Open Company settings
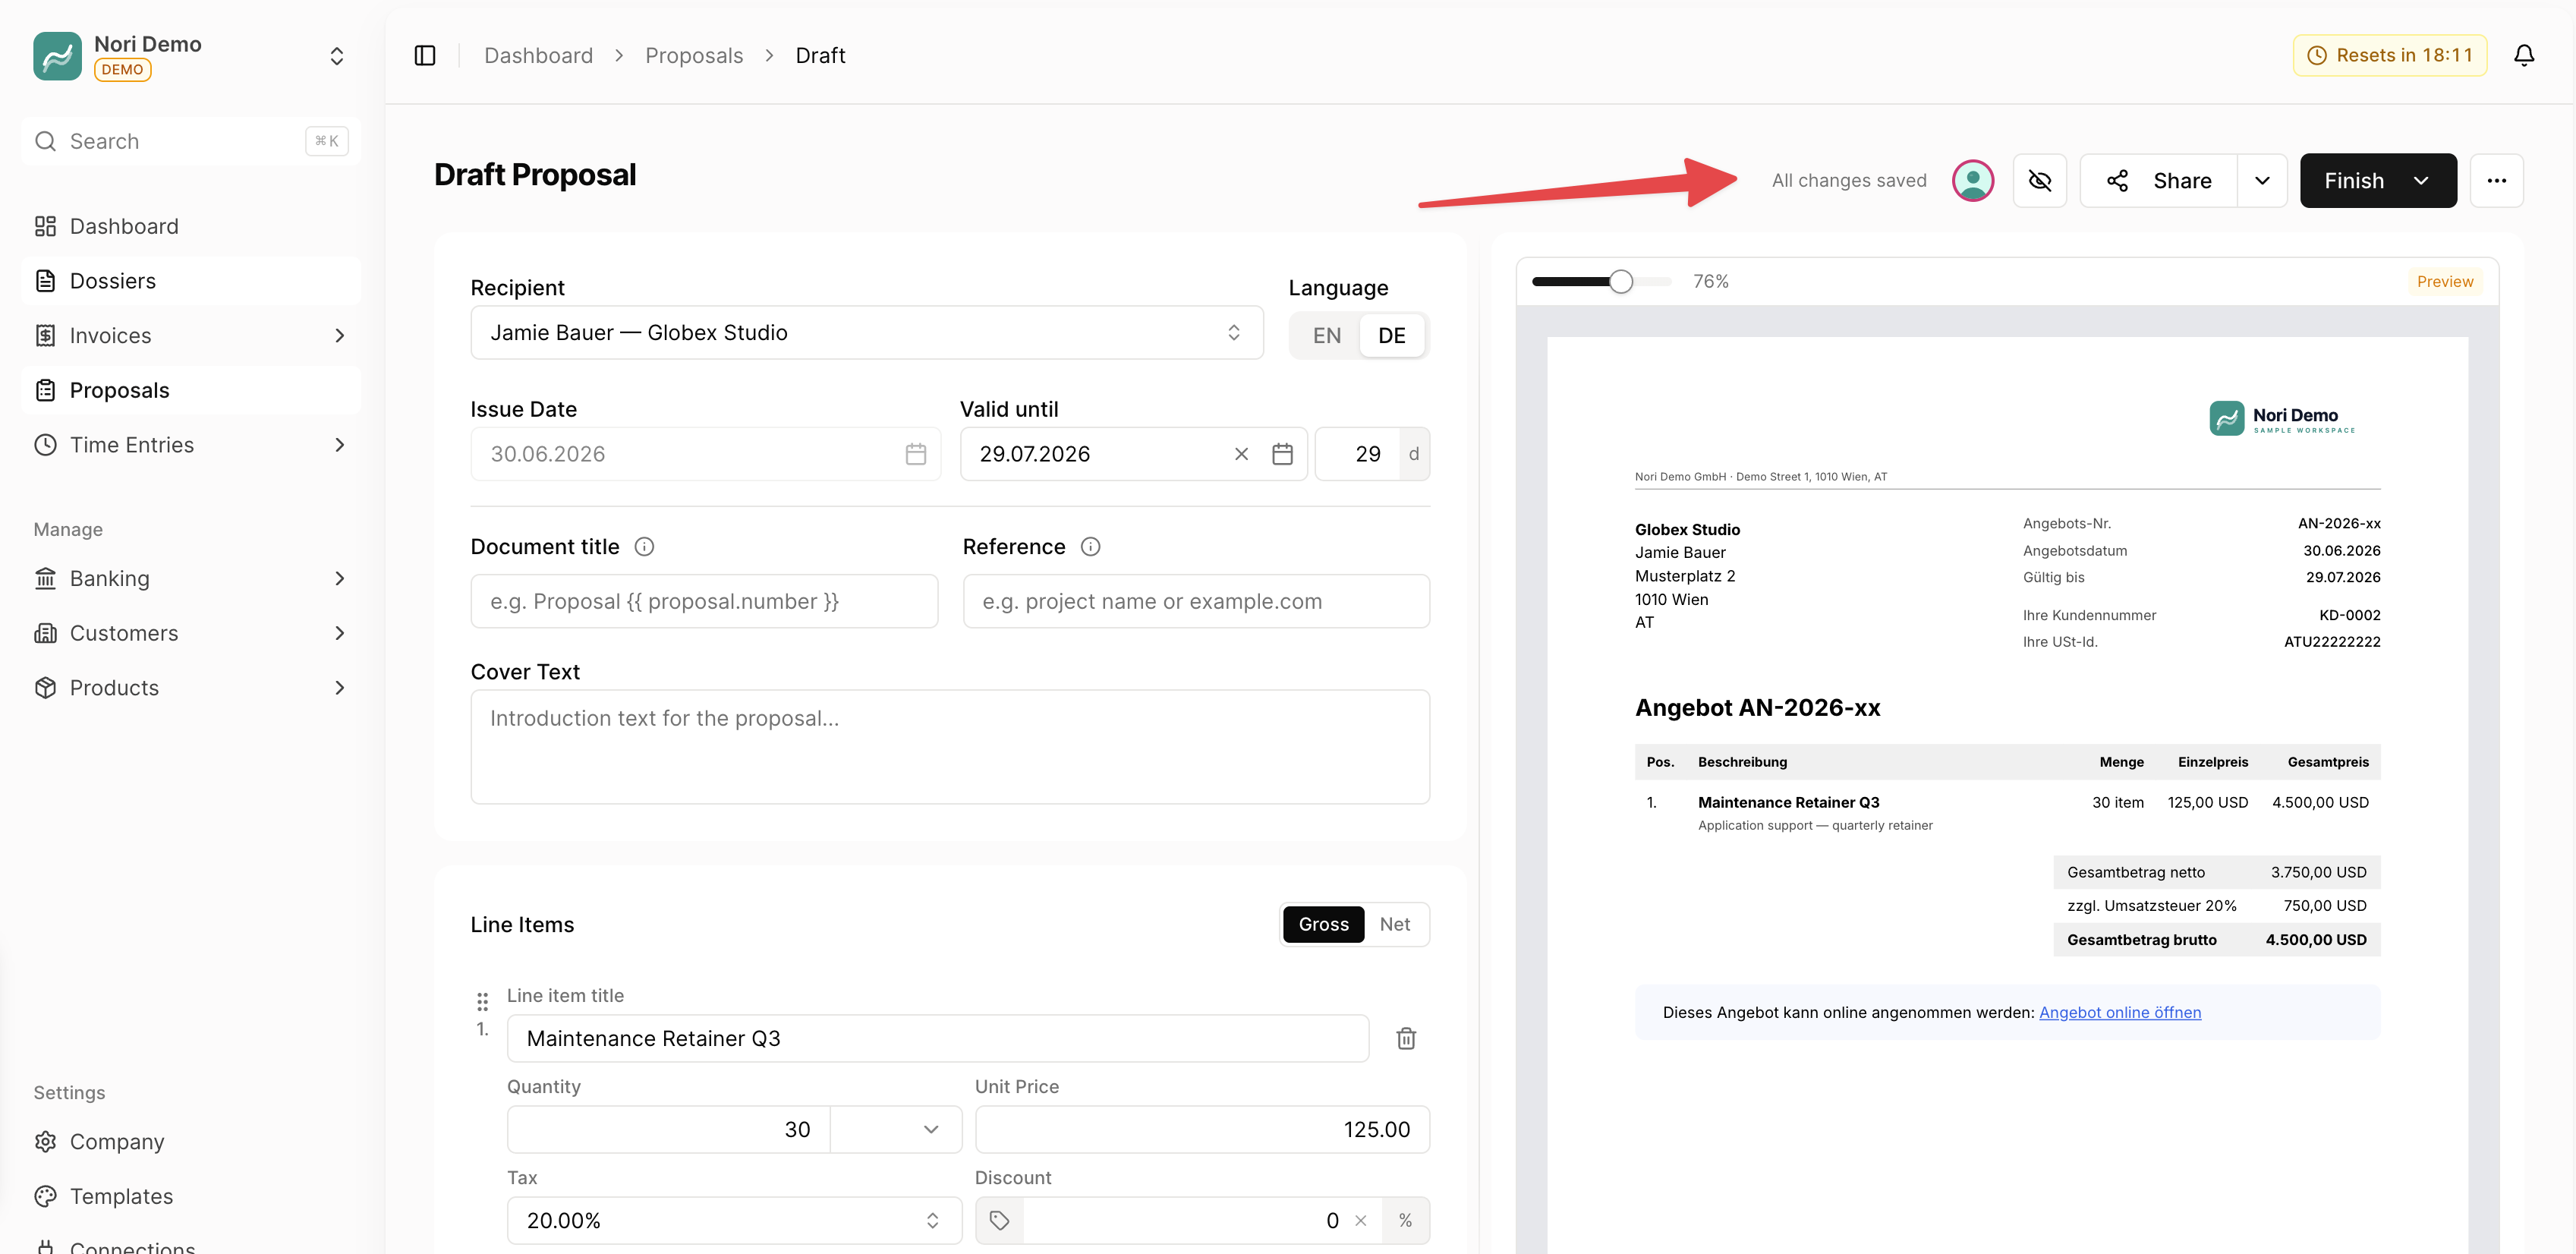 (191, 1142)
